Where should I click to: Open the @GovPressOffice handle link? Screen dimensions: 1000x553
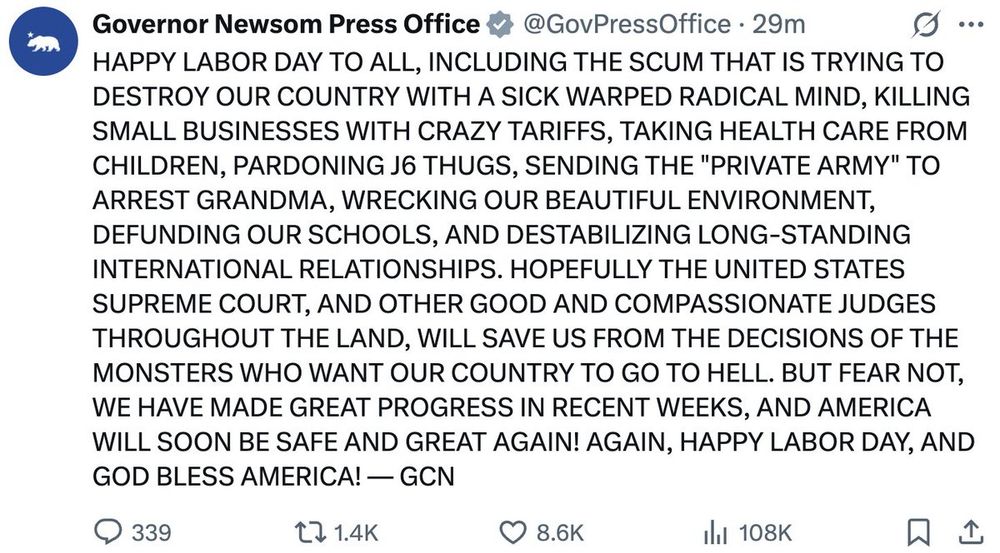[x=627, y=24]
